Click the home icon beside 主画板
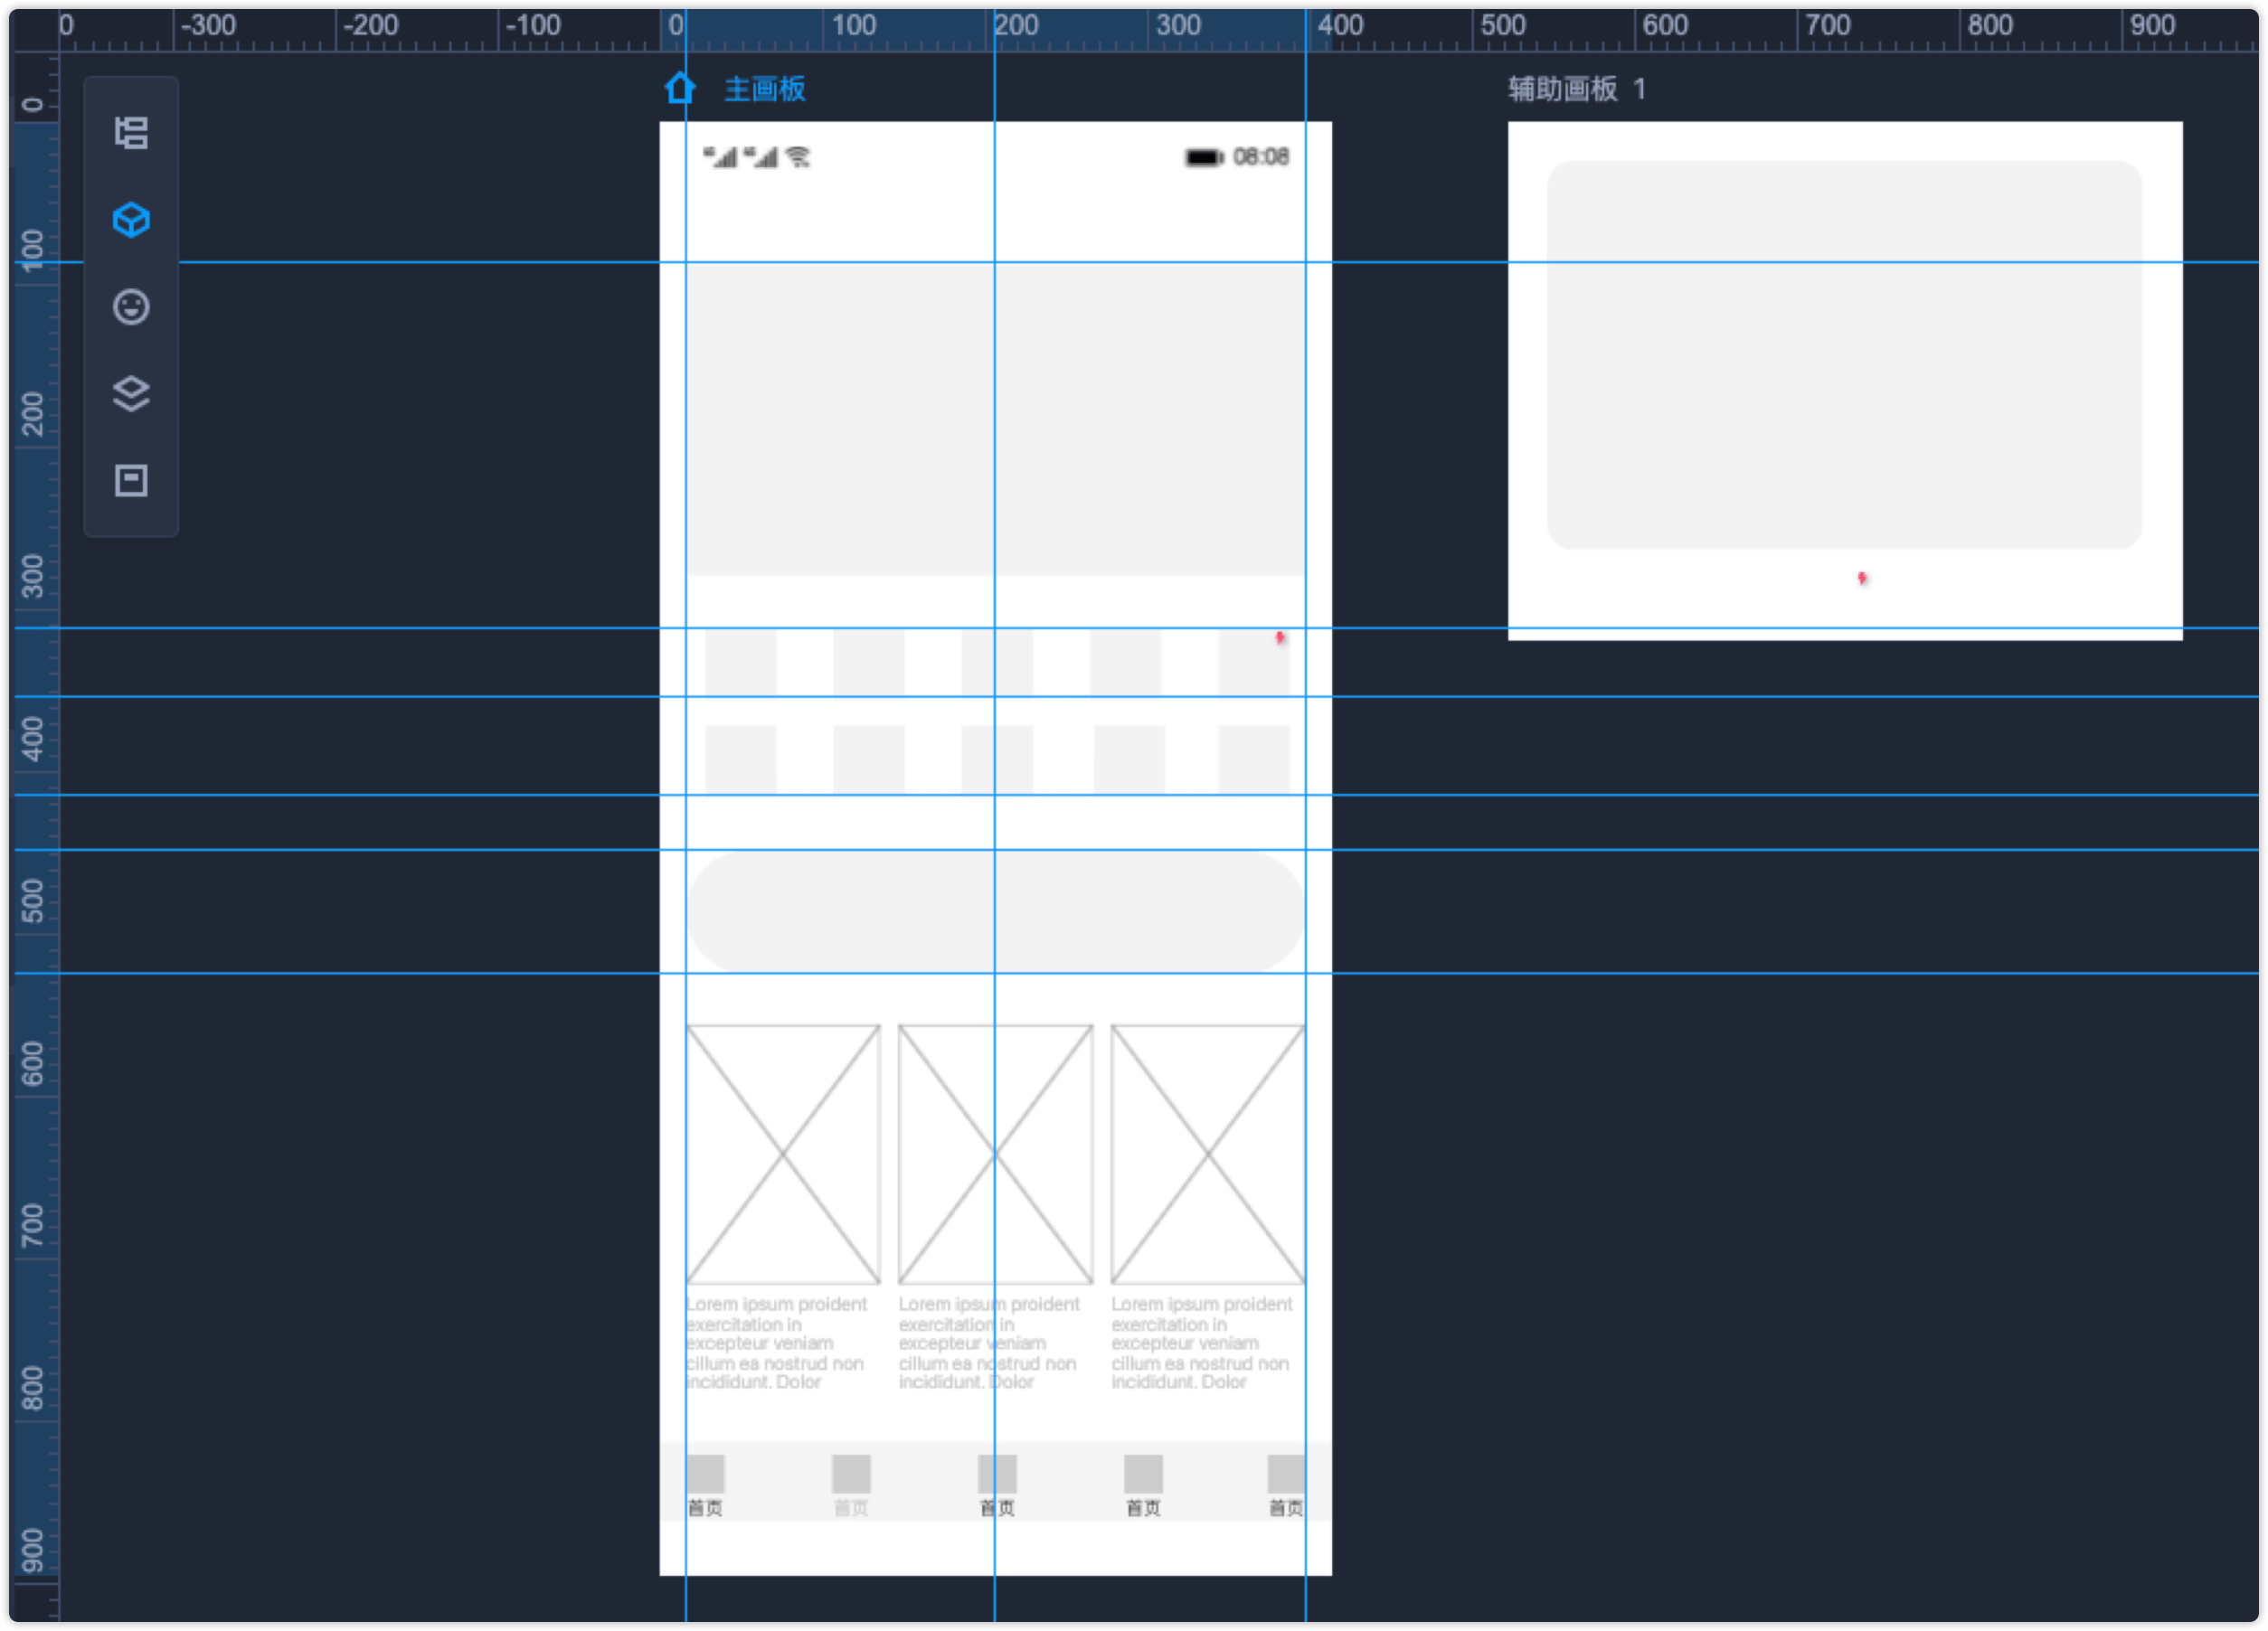 click(680, 88)
